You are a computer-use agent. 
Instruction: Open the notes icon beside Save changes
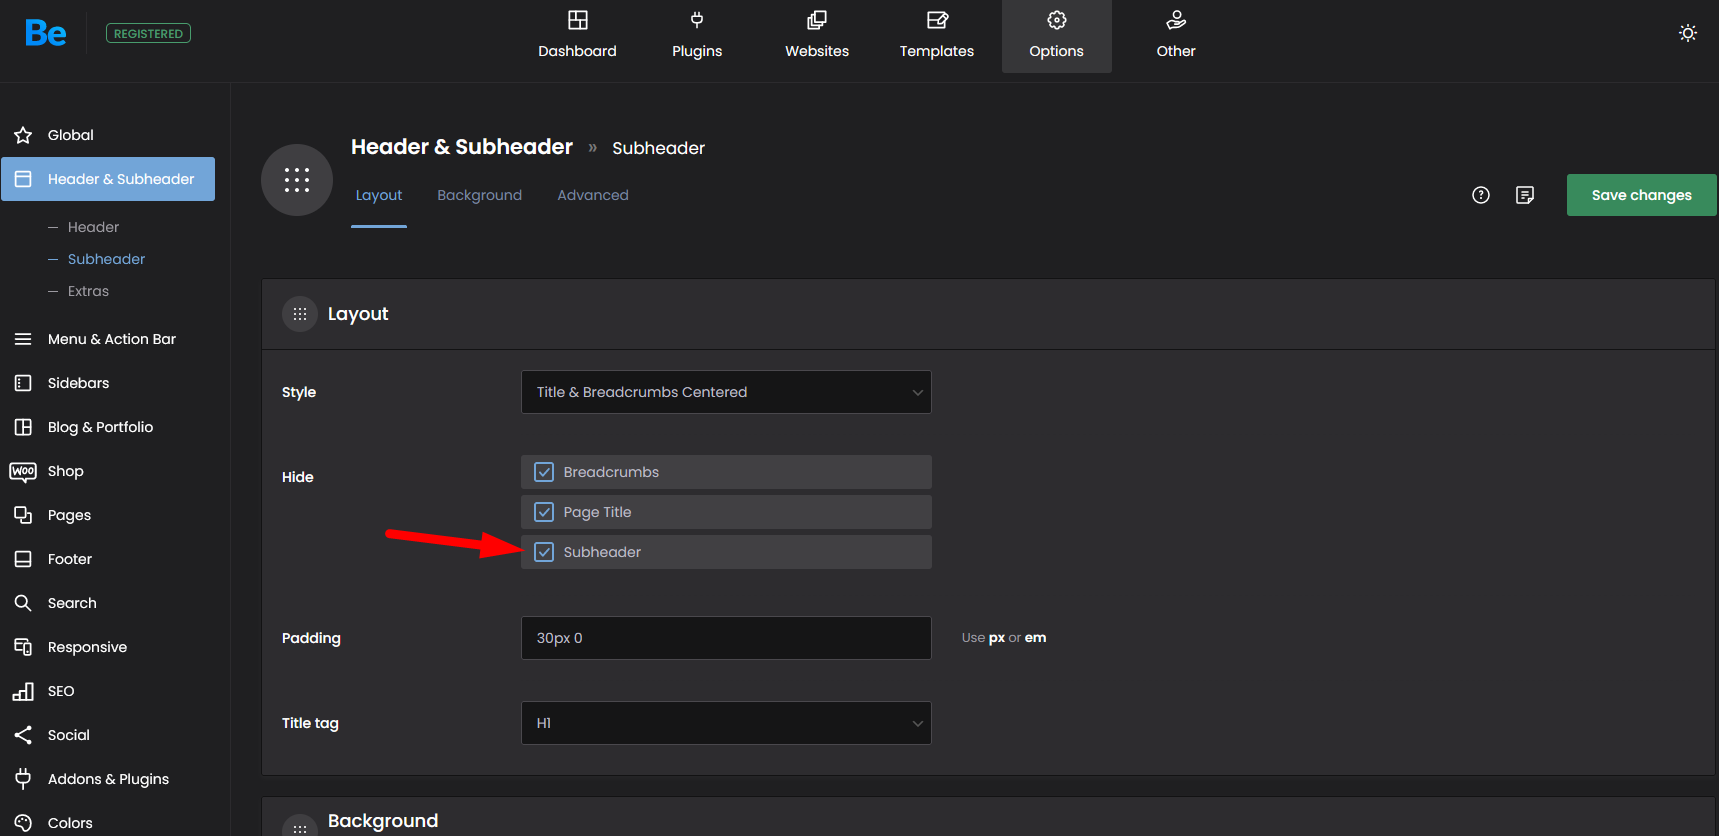pyautogui.click(x=1525, y=195)
